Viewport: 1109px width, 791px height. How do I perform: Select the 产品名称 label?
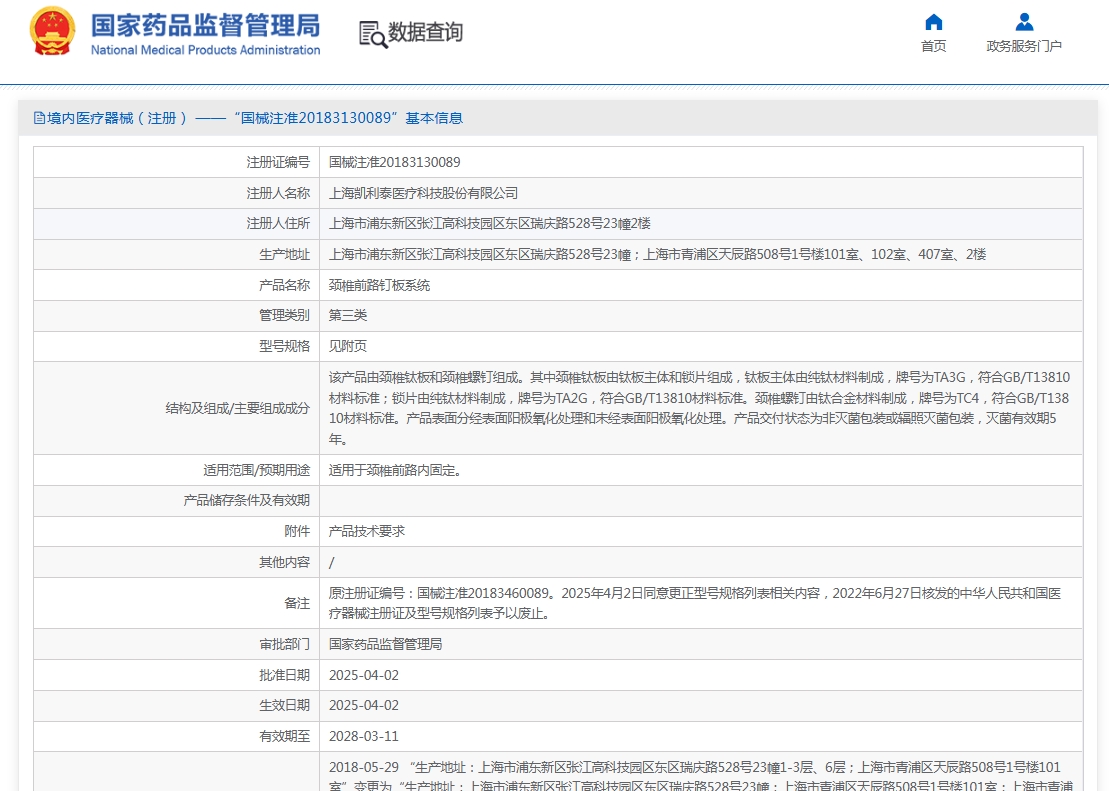[284, 285]
